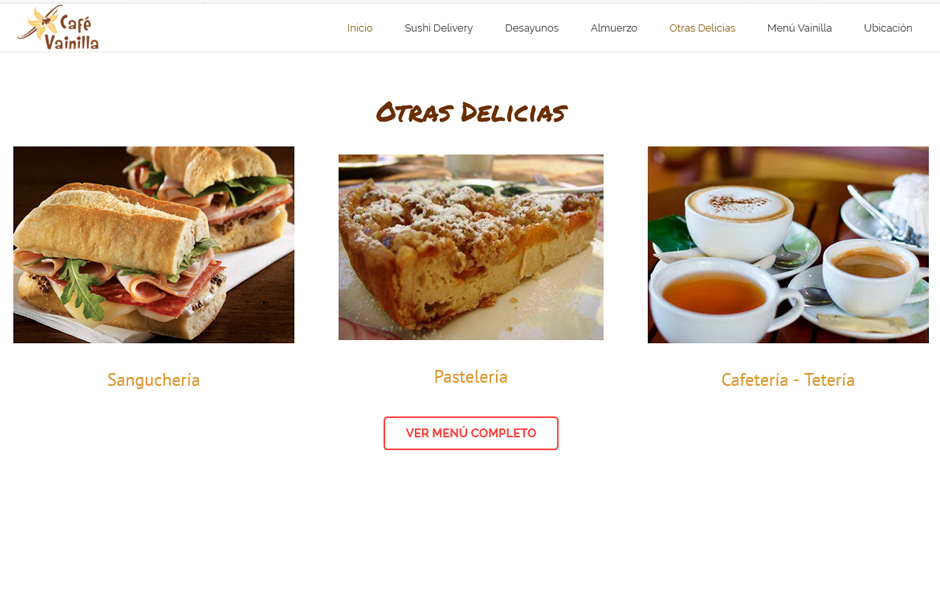Click the cappuccino cup in photo
The height and width of the screenshot is (600, 940).
click(x=739, y=221)
